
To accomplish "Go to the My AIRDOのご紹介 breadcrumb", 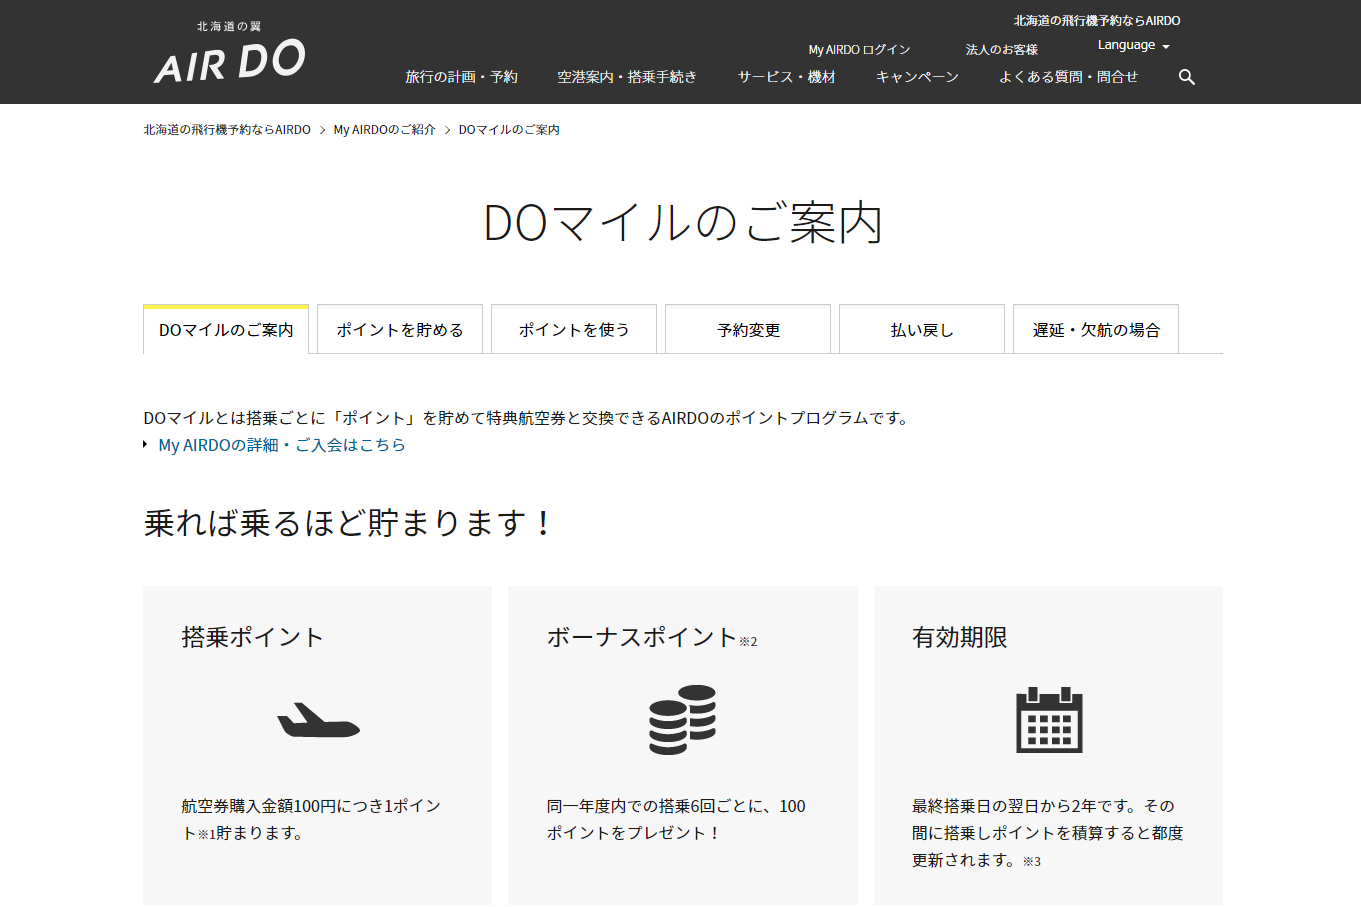I will click(385, 130).
